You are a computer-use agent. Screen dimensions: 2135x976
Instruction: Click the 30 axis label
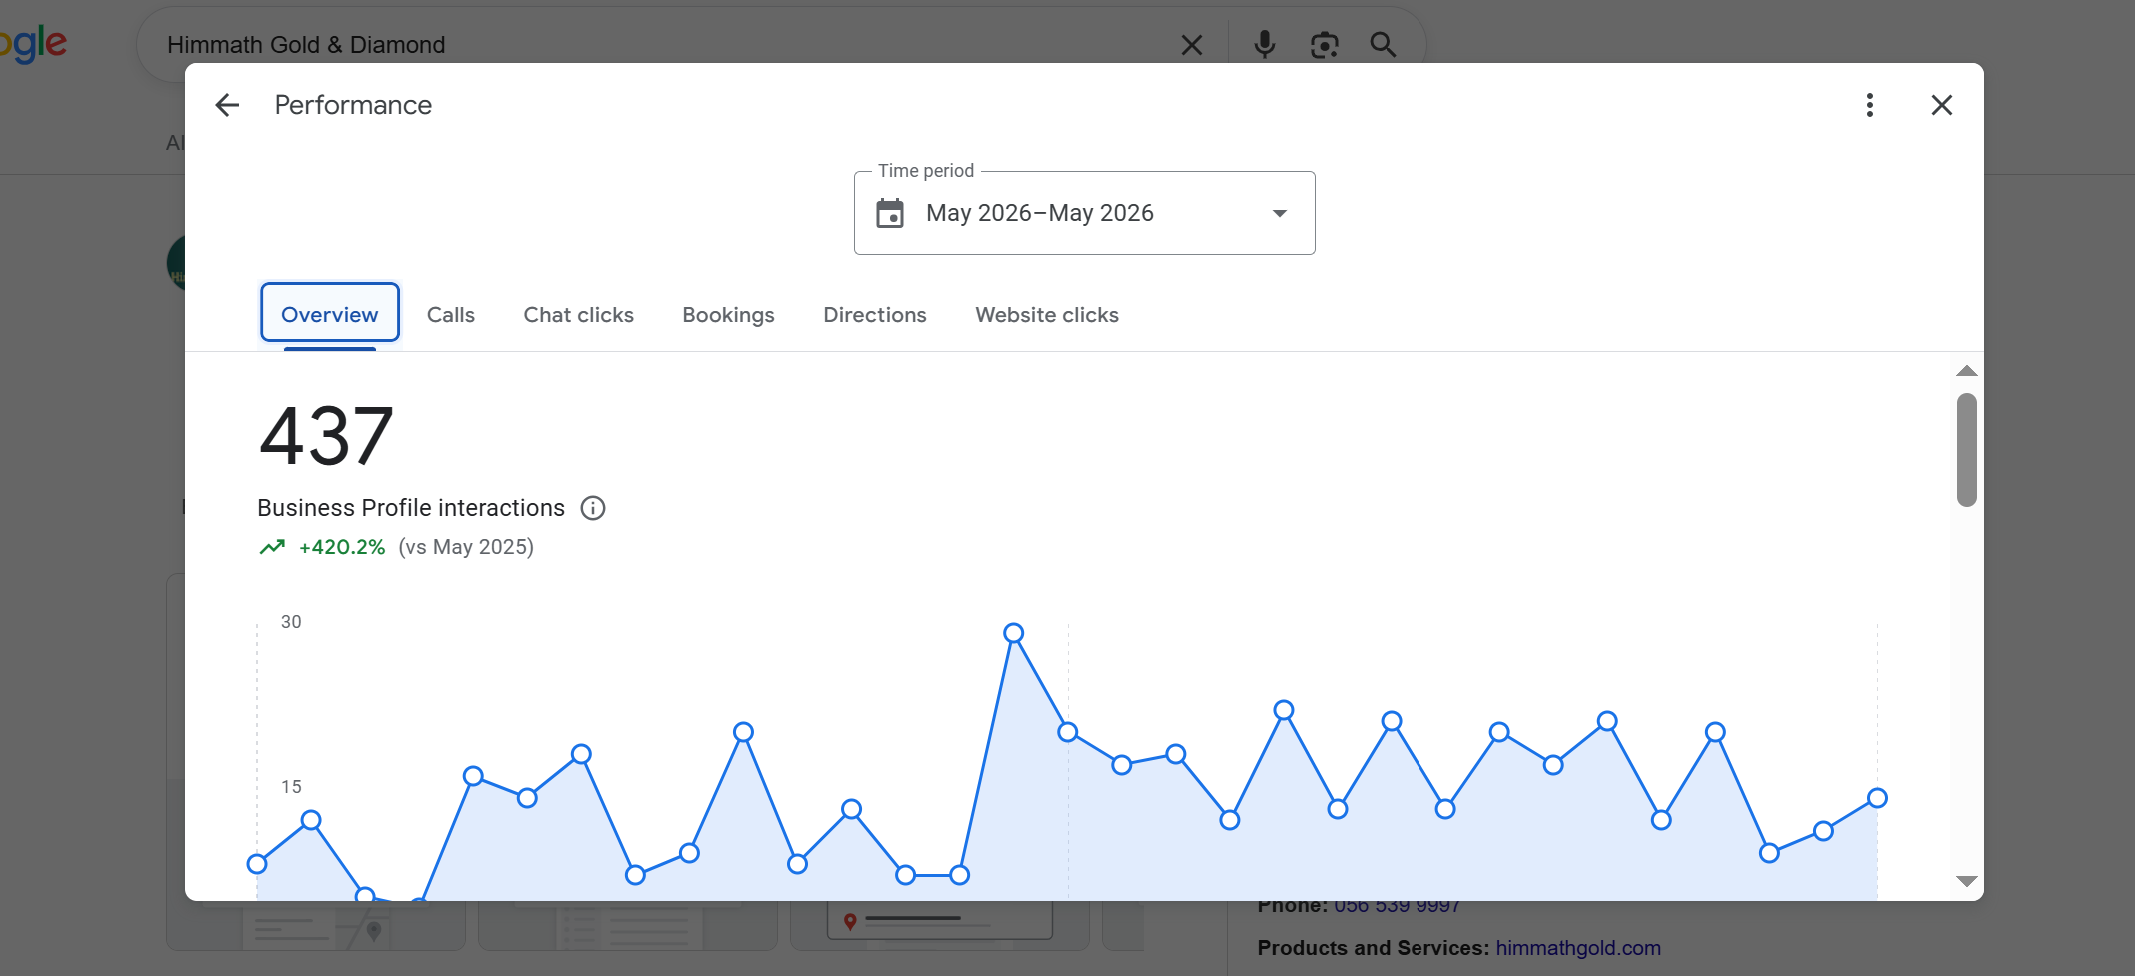point(291,622)
